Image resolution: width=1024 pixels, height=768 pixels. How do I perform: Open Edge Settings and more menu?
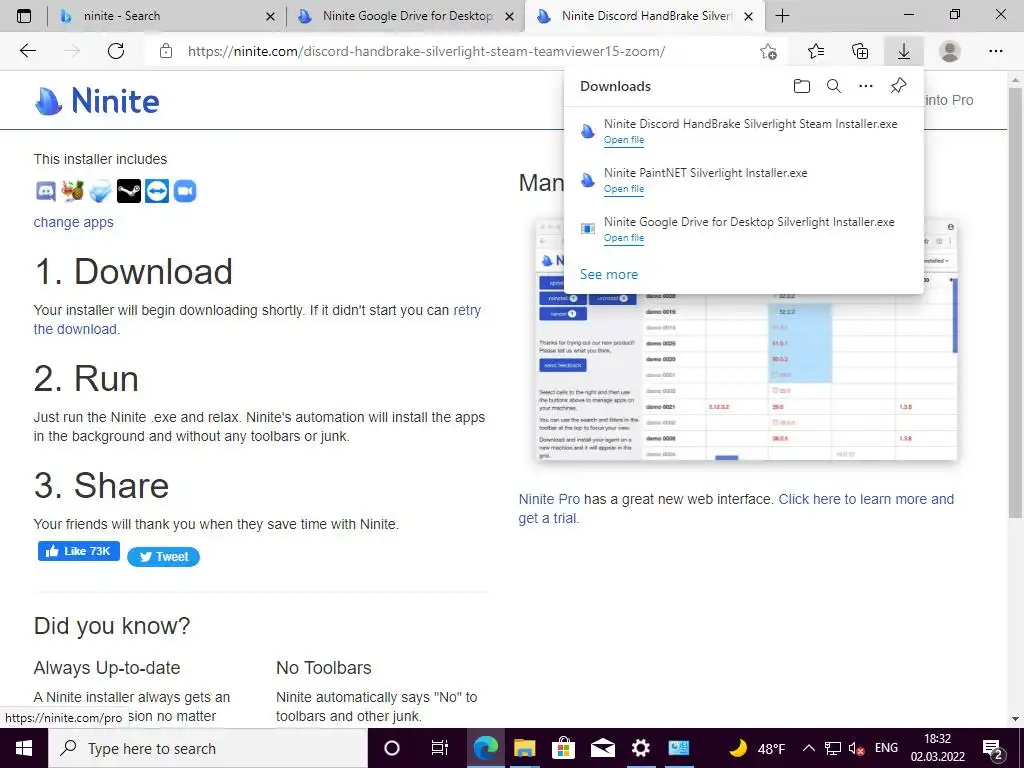(x=995, y=51)
